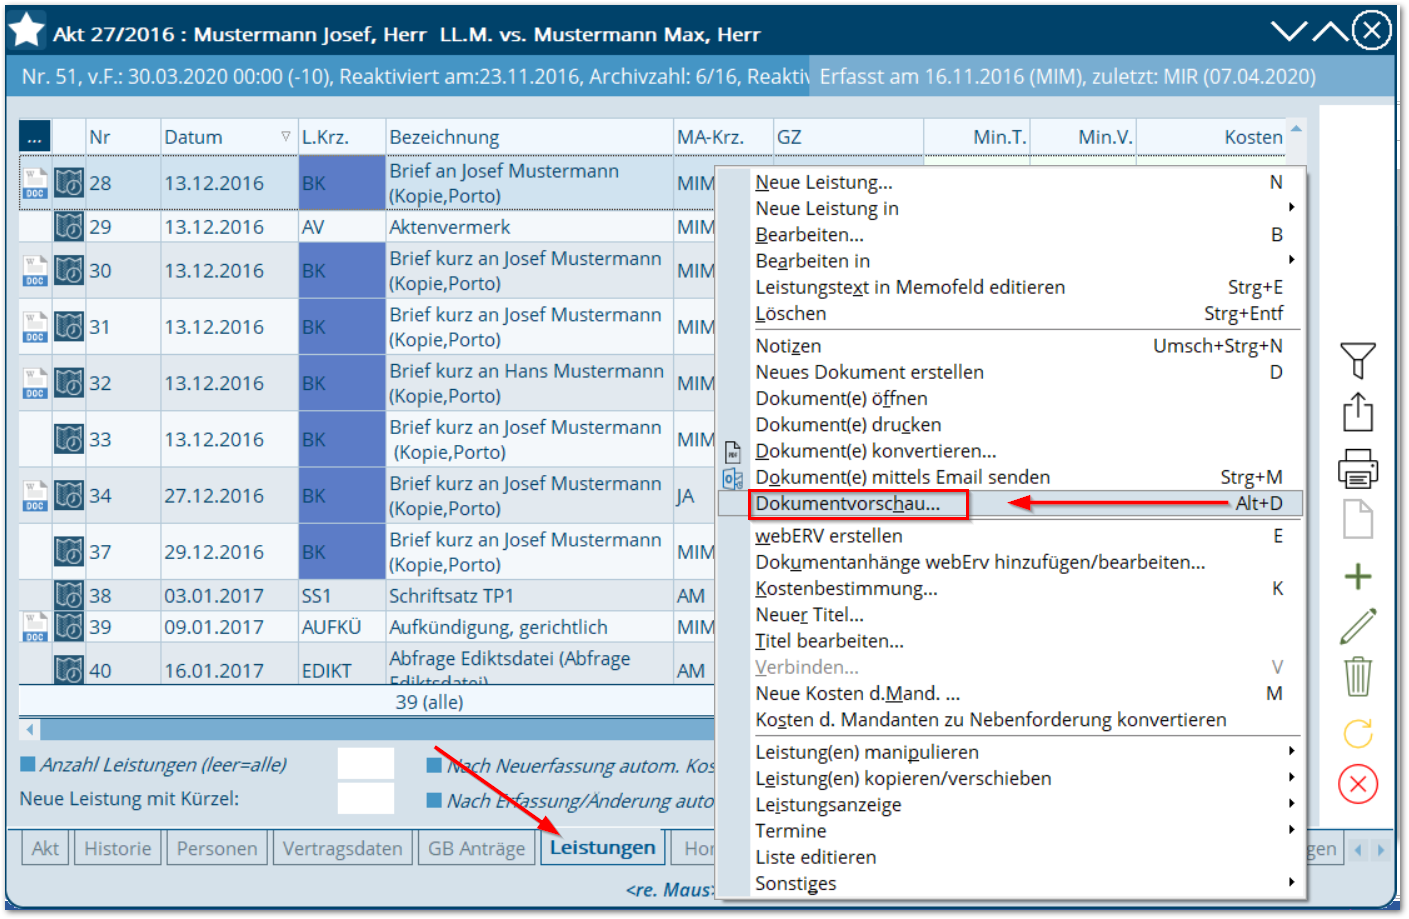Select 'Neuer Titel...' menu entry
Viewport: 1409px width, 919px height.
pyautogui.click(x=1010, y=614)
